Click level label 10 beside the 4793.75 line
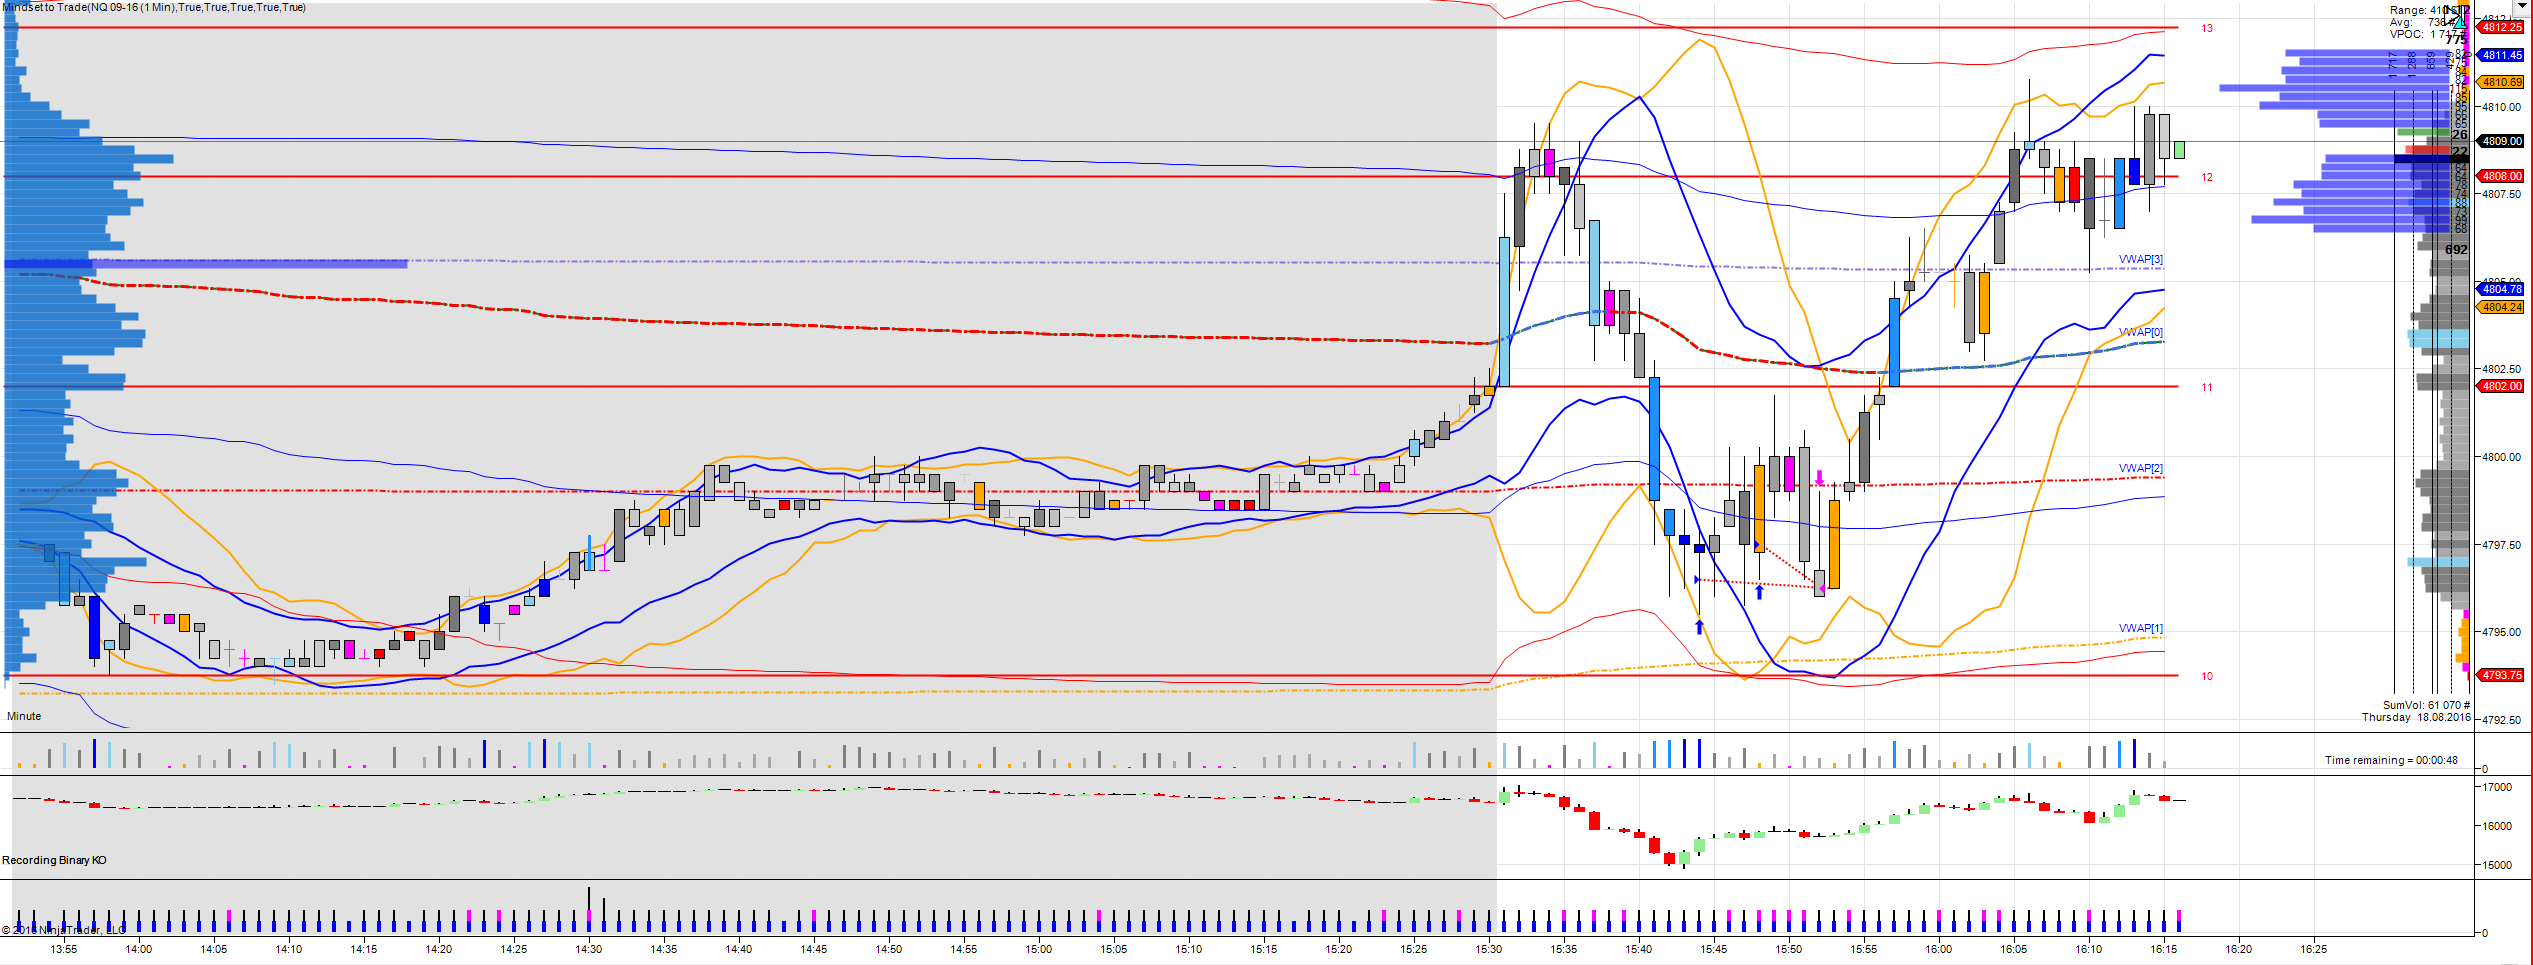Viewport: 2533px width, 965px height. 2207,676
